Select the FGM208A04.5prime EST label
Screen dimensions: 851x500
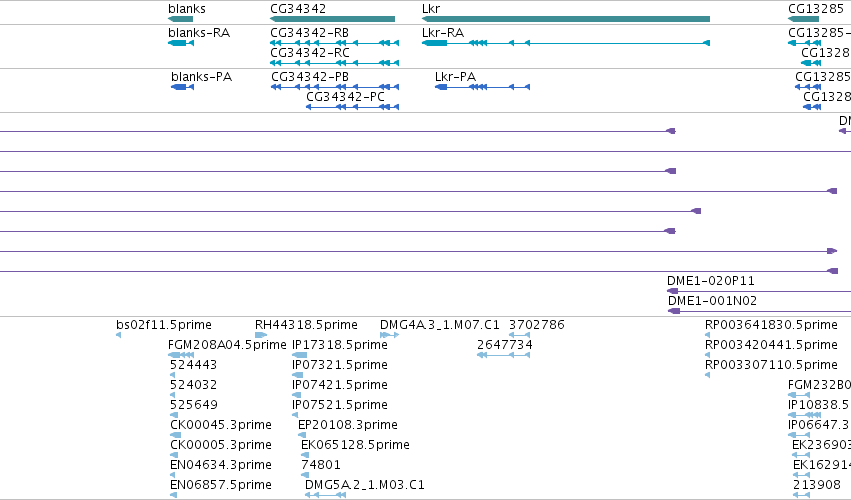tap(227, 345)
